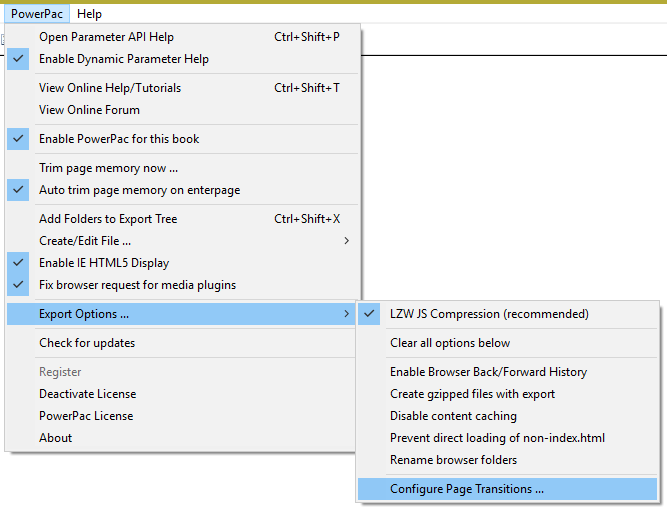Open View Online Forum
This screenshot has width=667, height=509.
pyautogui.click(x=182, y=110)
